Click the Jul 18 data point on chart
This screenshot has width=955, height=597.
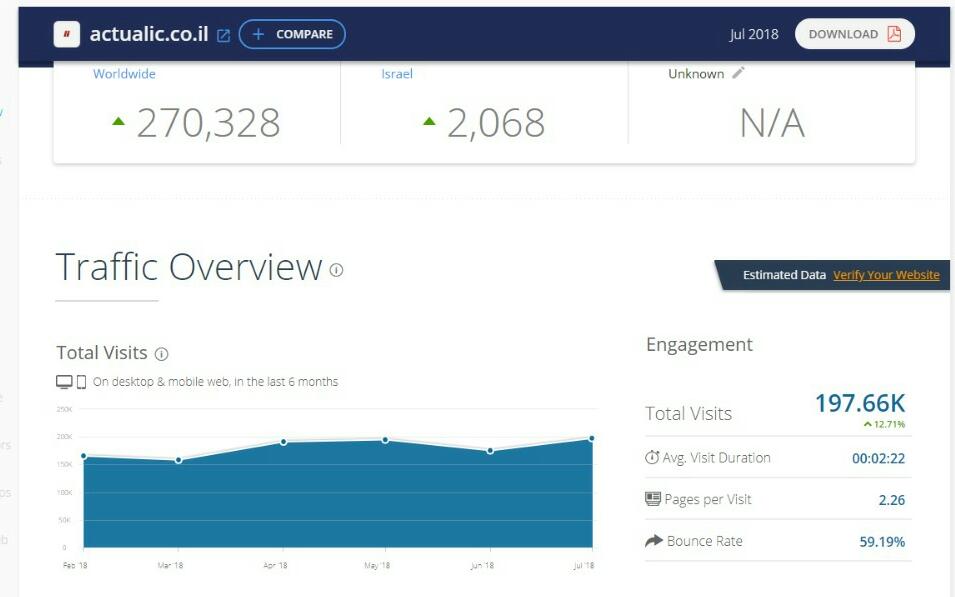[592, 438]
